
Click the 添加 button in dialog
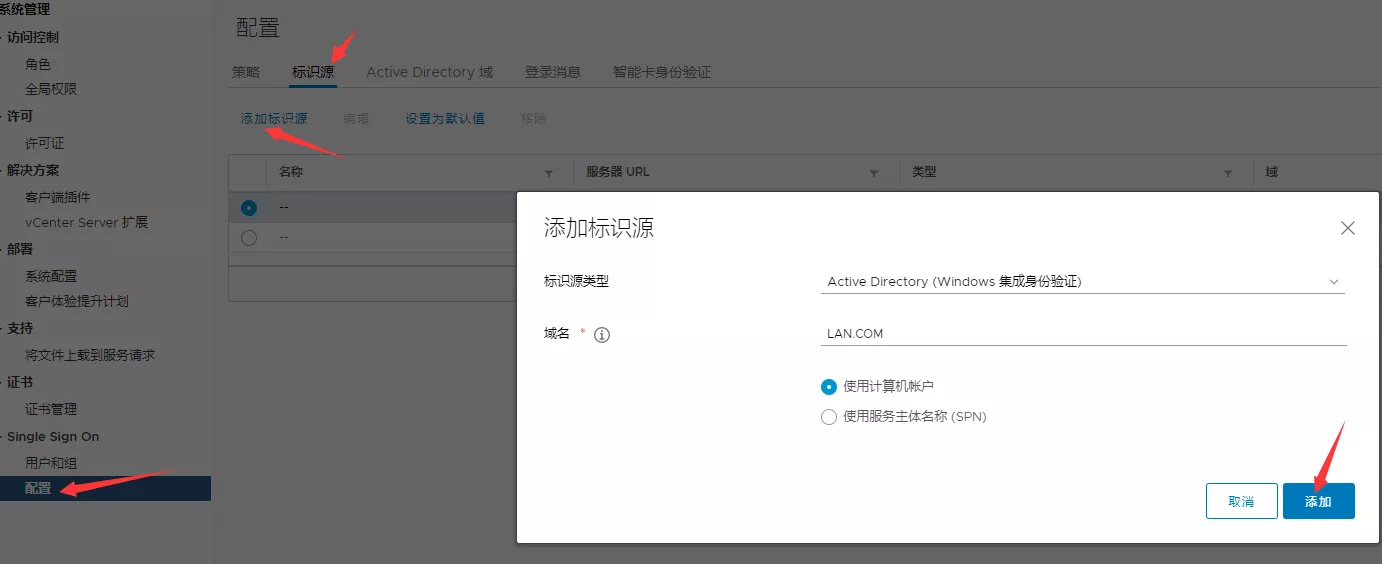(x=1318, y=501)
